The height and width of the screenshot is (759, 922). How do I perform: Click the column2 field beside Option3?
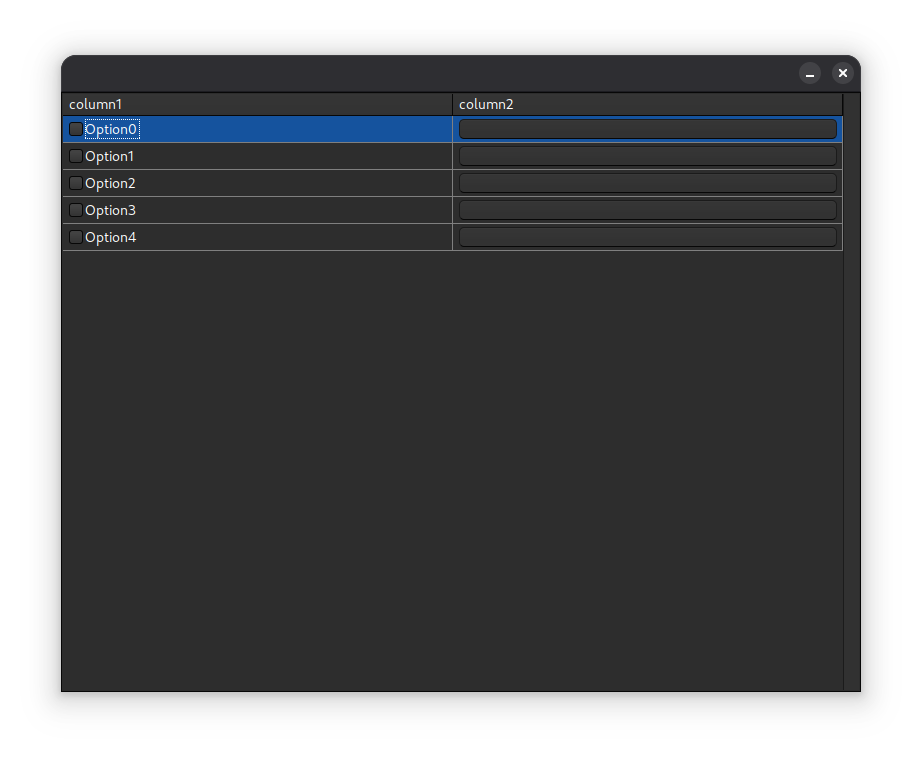click(x=647, y=210)
